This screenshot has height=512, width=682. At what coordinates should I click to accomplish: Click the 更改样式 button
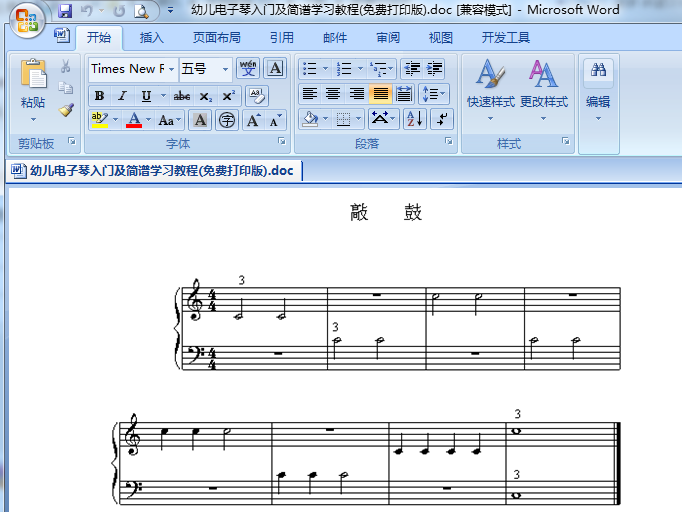click(544, 90)
